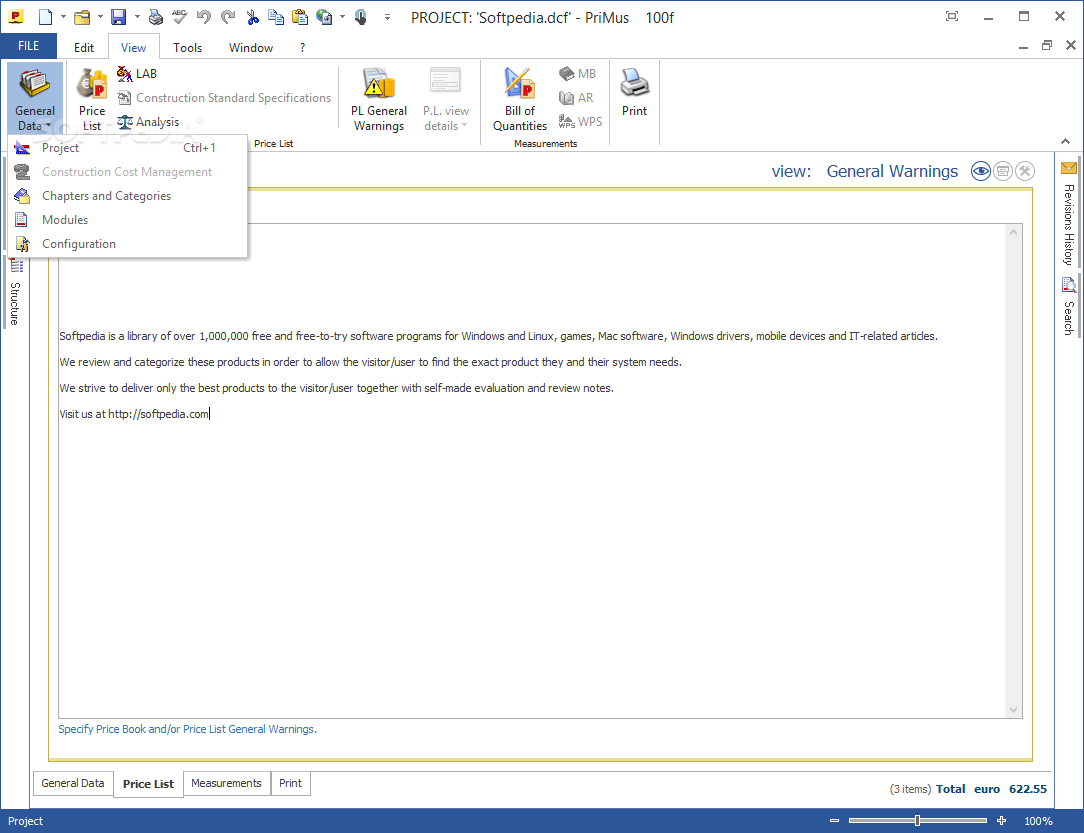The height and width of the screenshot is (833, 1084).
Task: Select the WPS measurements view
Action: coord(580,122)
